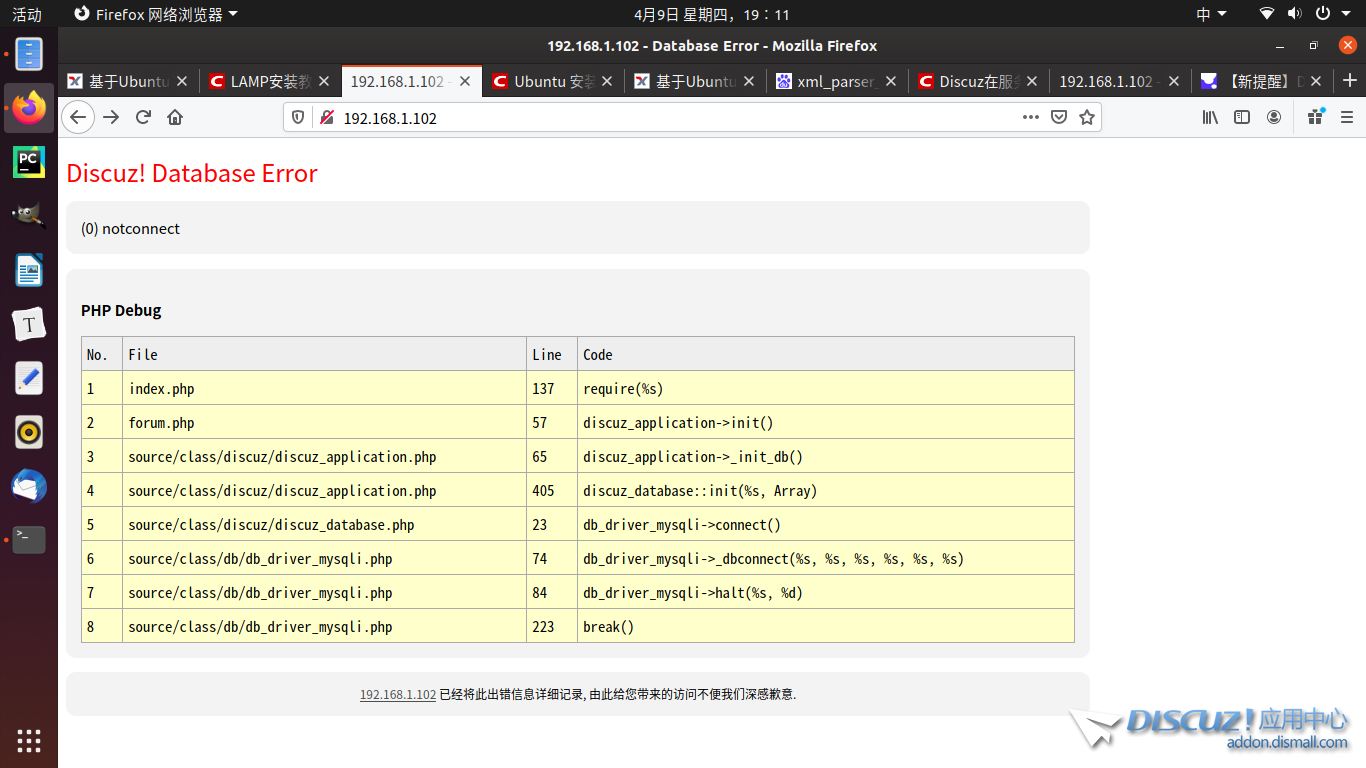1366x768 pixels.
Task: Open the What's New gift icon
Action: [1316, 117]
